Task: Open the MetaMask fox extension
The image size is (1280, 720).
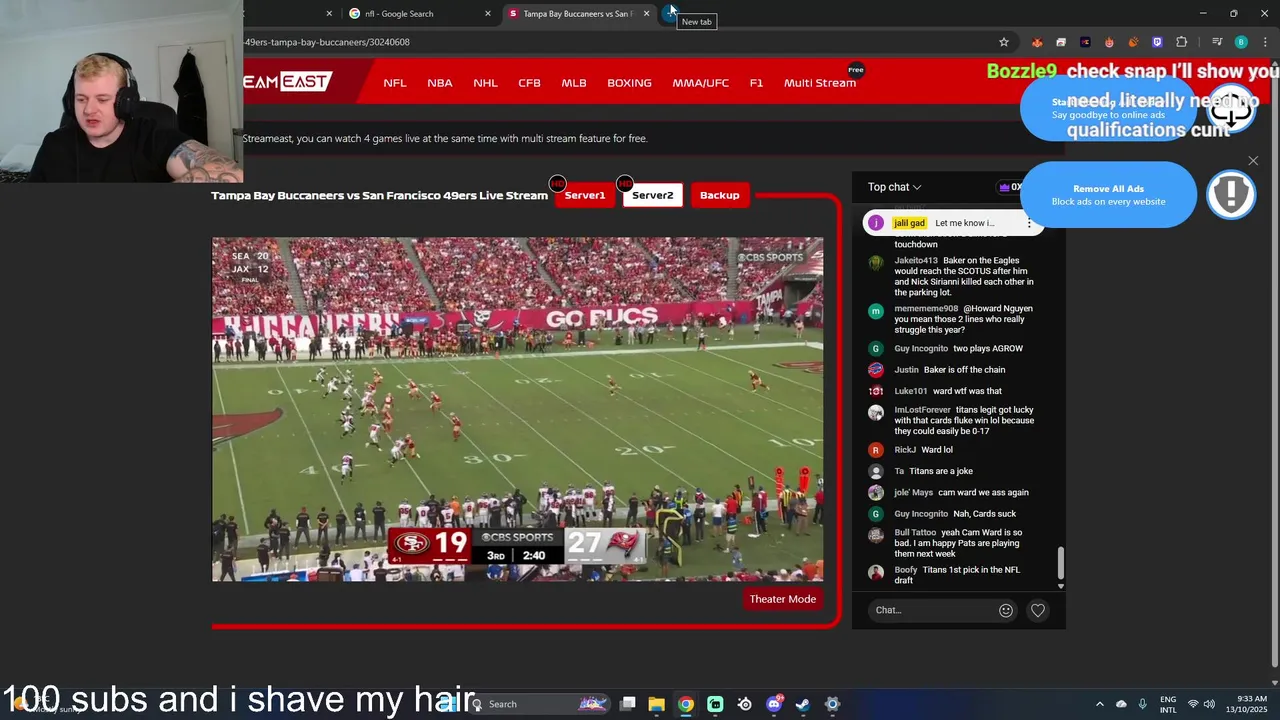Action: tap(1037, 42)
